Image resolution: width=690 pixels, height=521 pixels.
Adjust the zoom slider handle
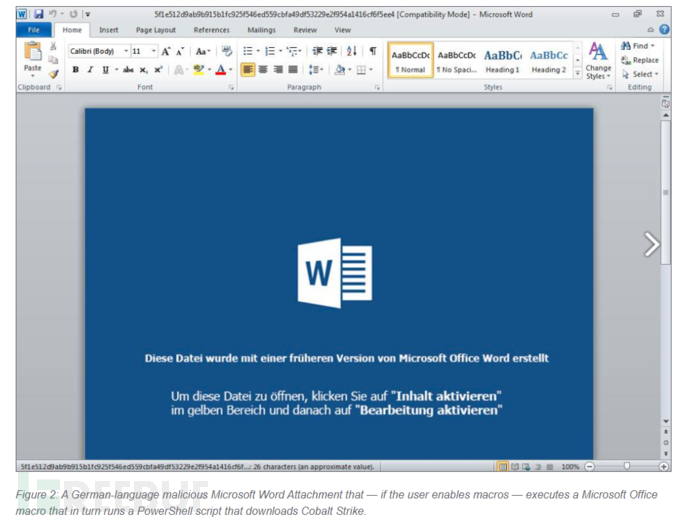(627, 466)
